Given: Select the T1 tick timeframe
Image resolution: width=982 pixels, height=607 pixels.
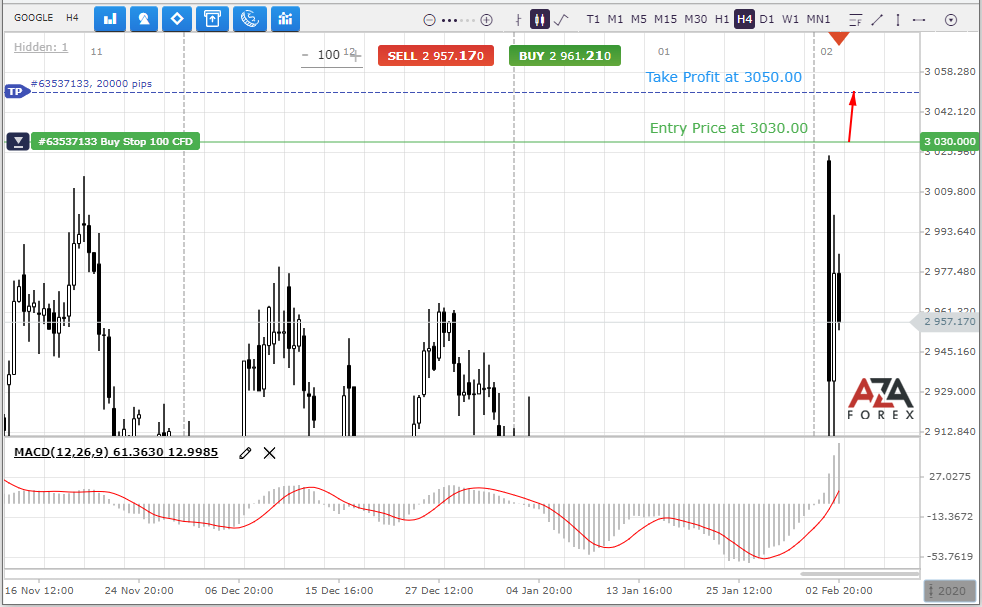Looking at the screenshot, I should [593, 19].
